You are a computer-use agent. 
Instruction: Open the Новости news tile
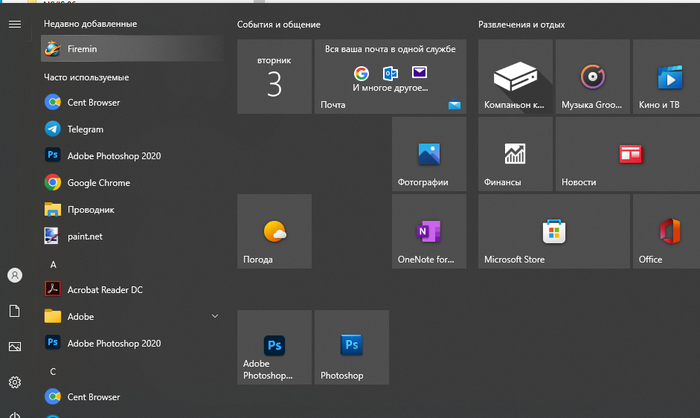tap(628, 154)
